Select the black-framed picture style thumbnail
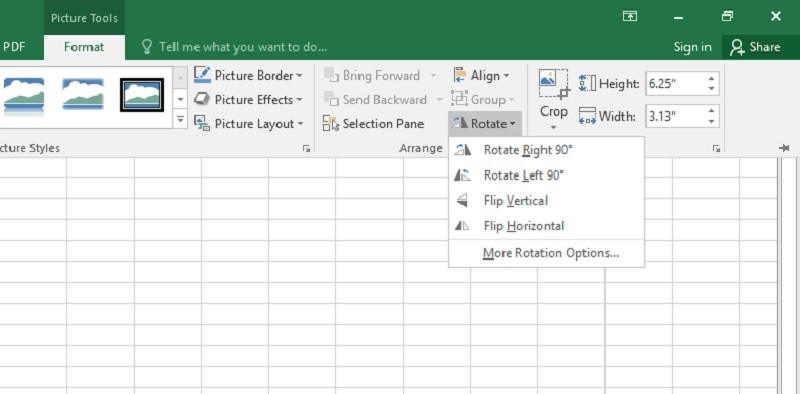 click(142, 95)
